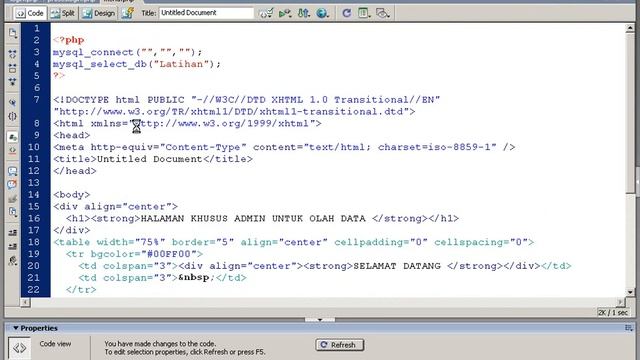Click the '<title>Untitled Document</title>' line
Screen dimensions: 640x360
(x=153, y=159)
